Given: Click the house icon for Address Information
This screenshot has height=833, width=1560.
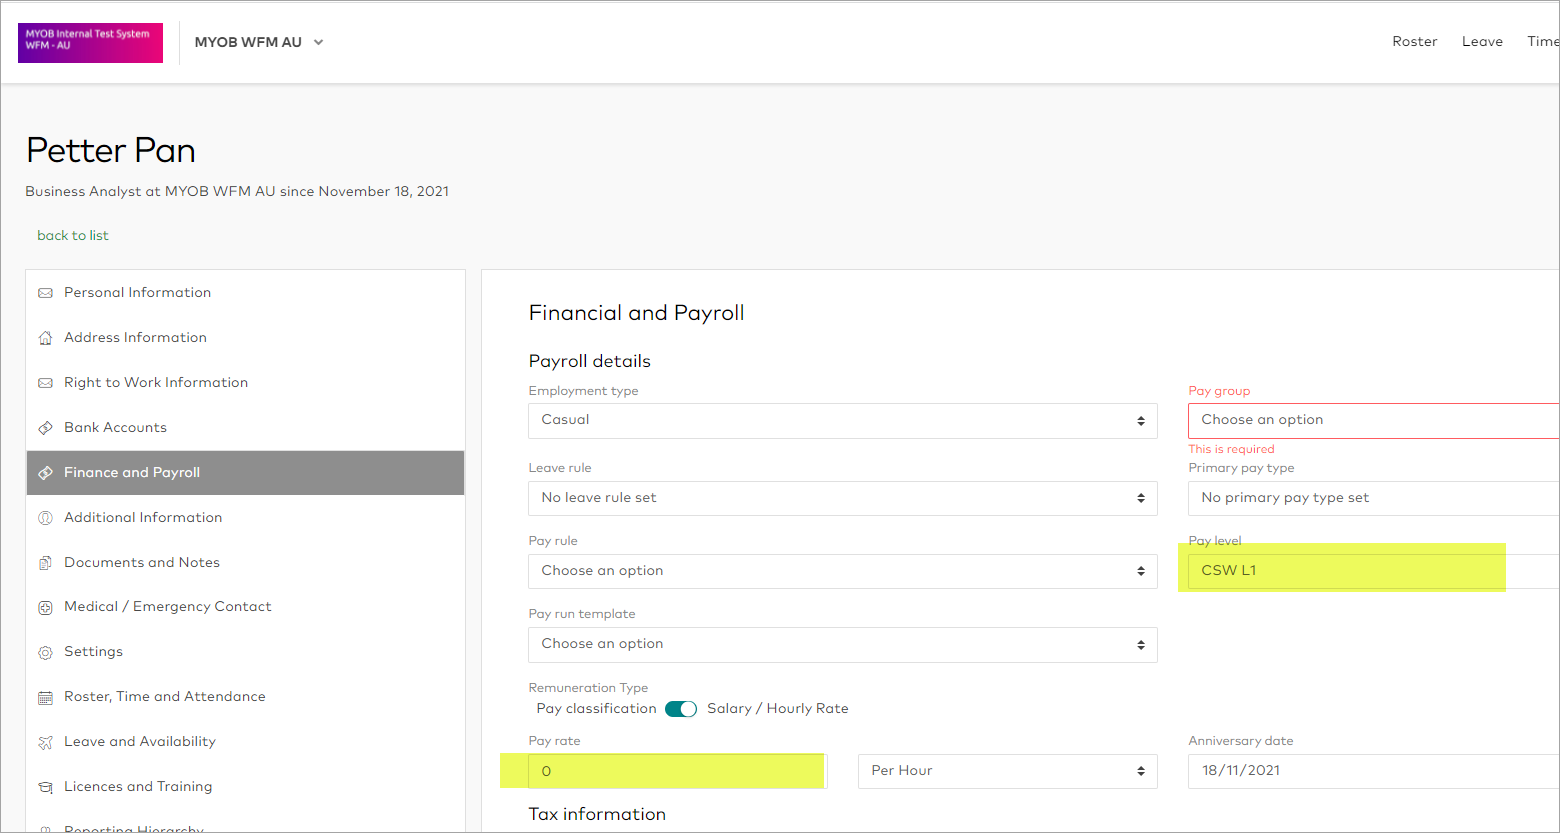Looking at the screenshot, I should (45, 338).
